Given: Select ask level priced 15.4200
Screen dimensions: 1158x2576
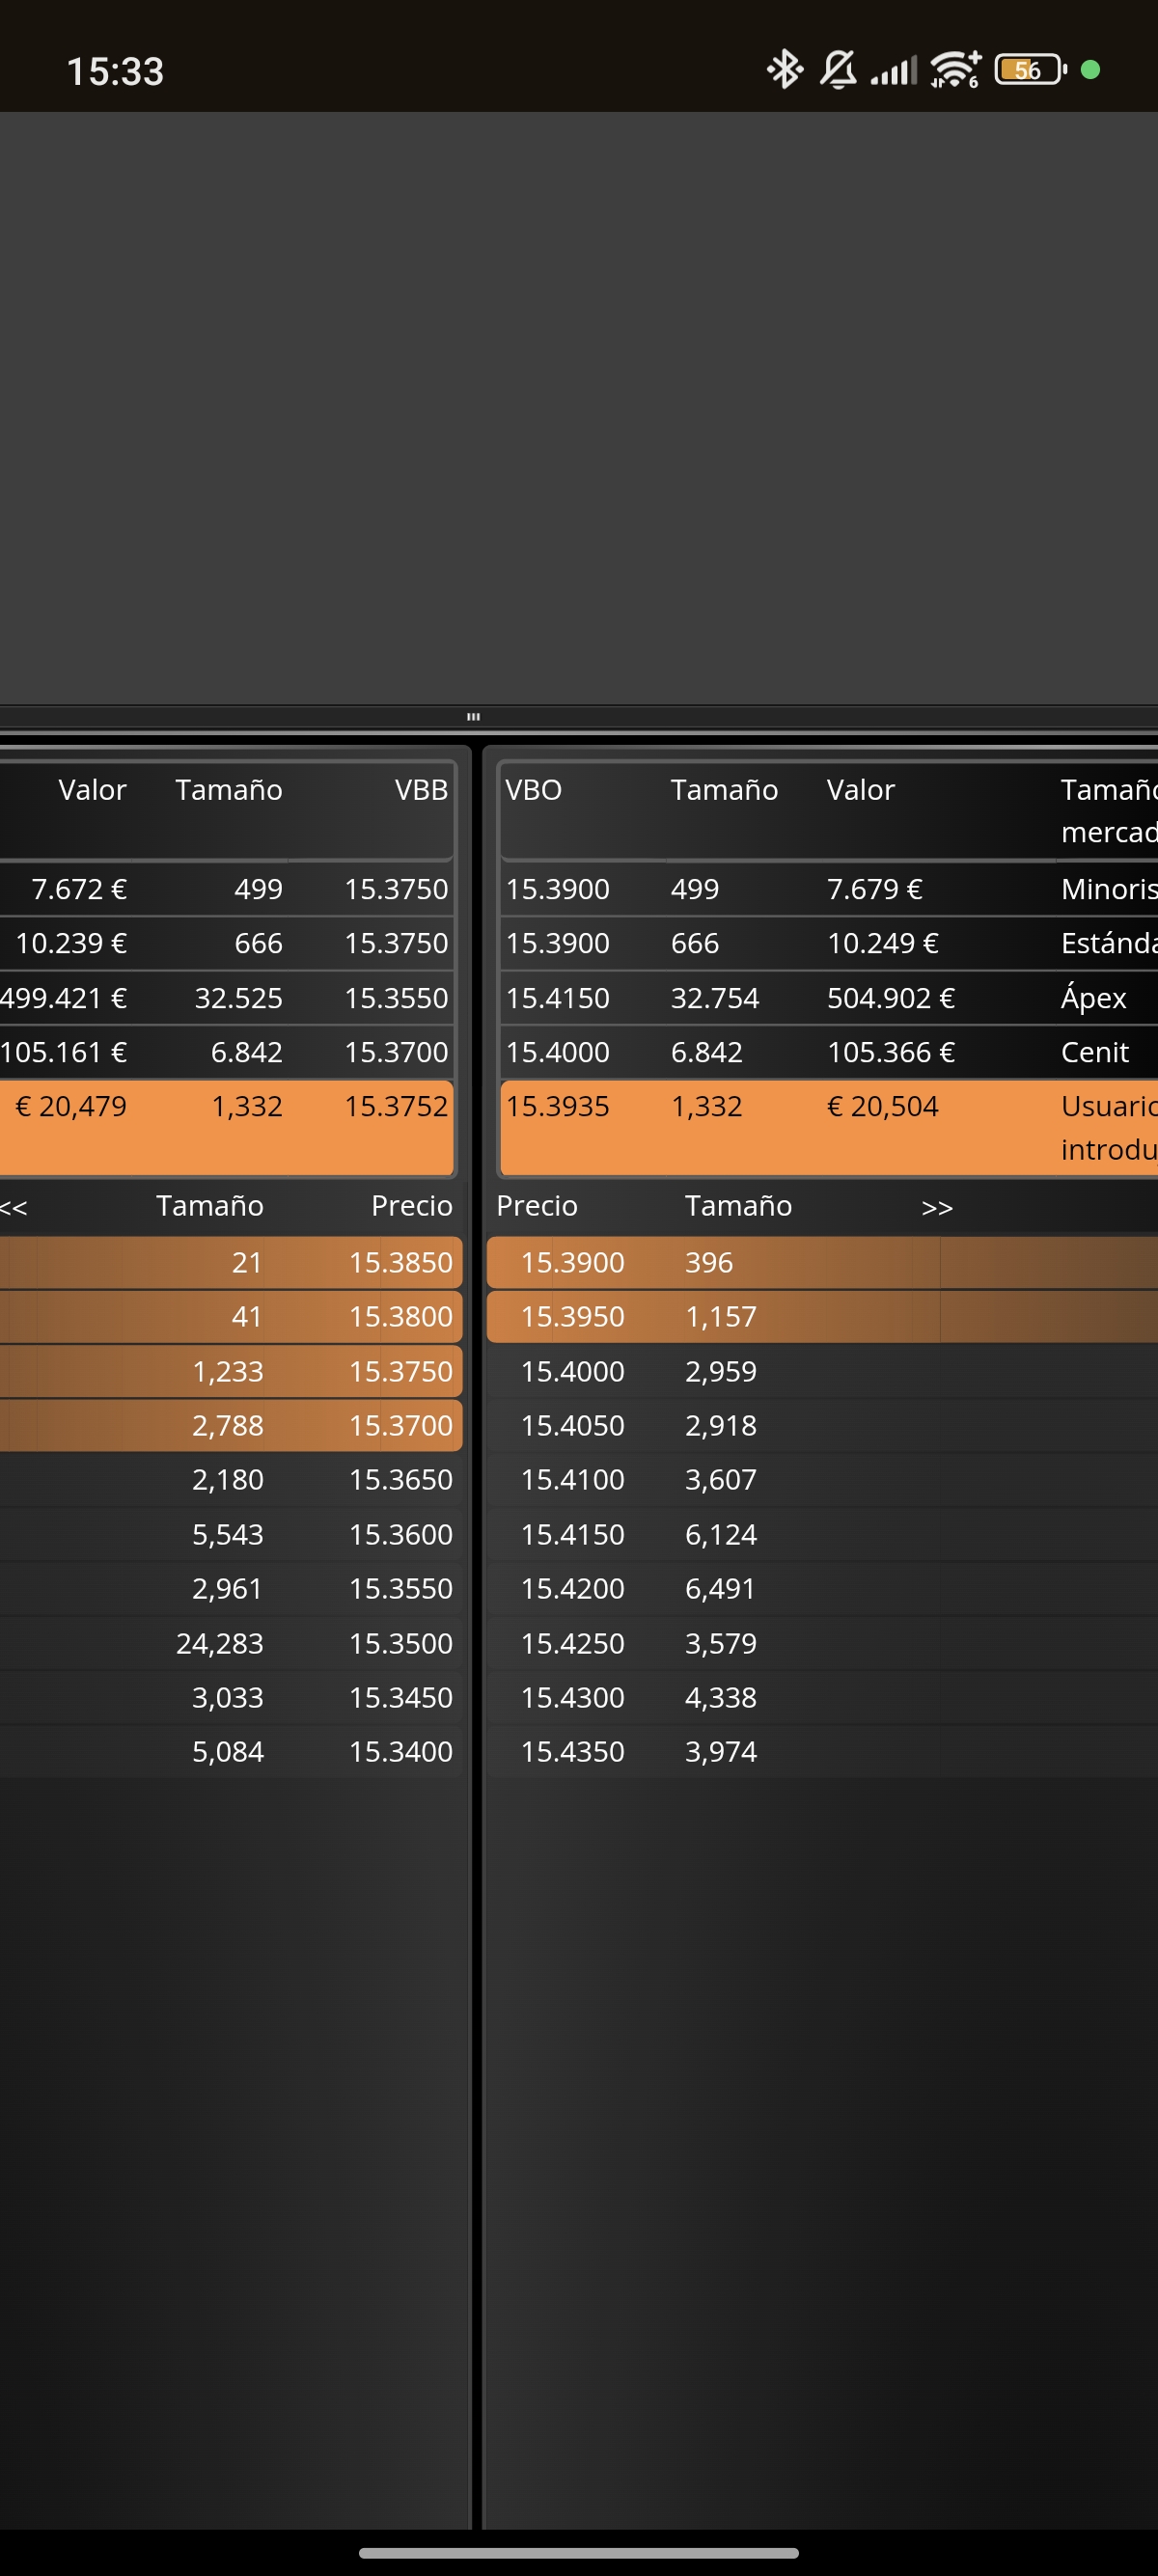Looking at the screenshot, I should [x=822, y=1589].
